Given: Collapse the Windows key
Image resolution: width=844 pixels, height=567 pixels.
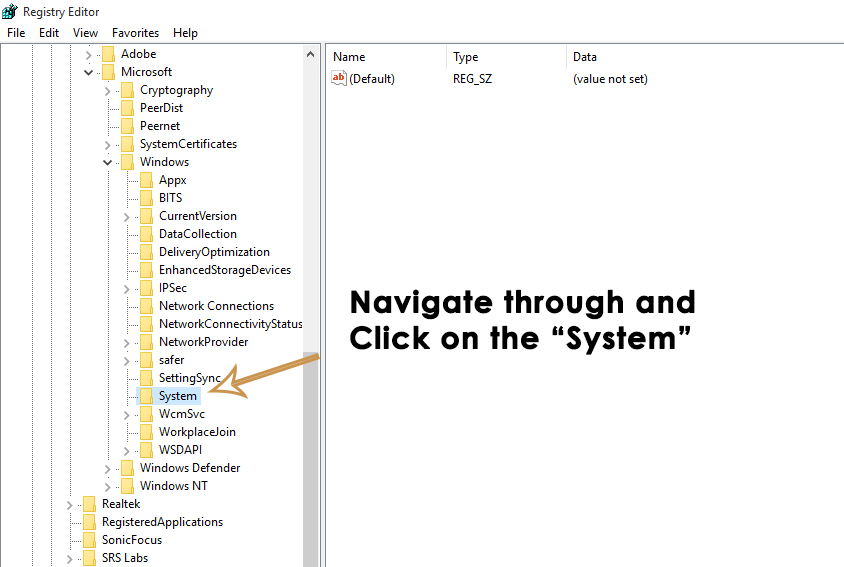Looking at the screenshot, I should pyautogui.click(x=108, y=162).
